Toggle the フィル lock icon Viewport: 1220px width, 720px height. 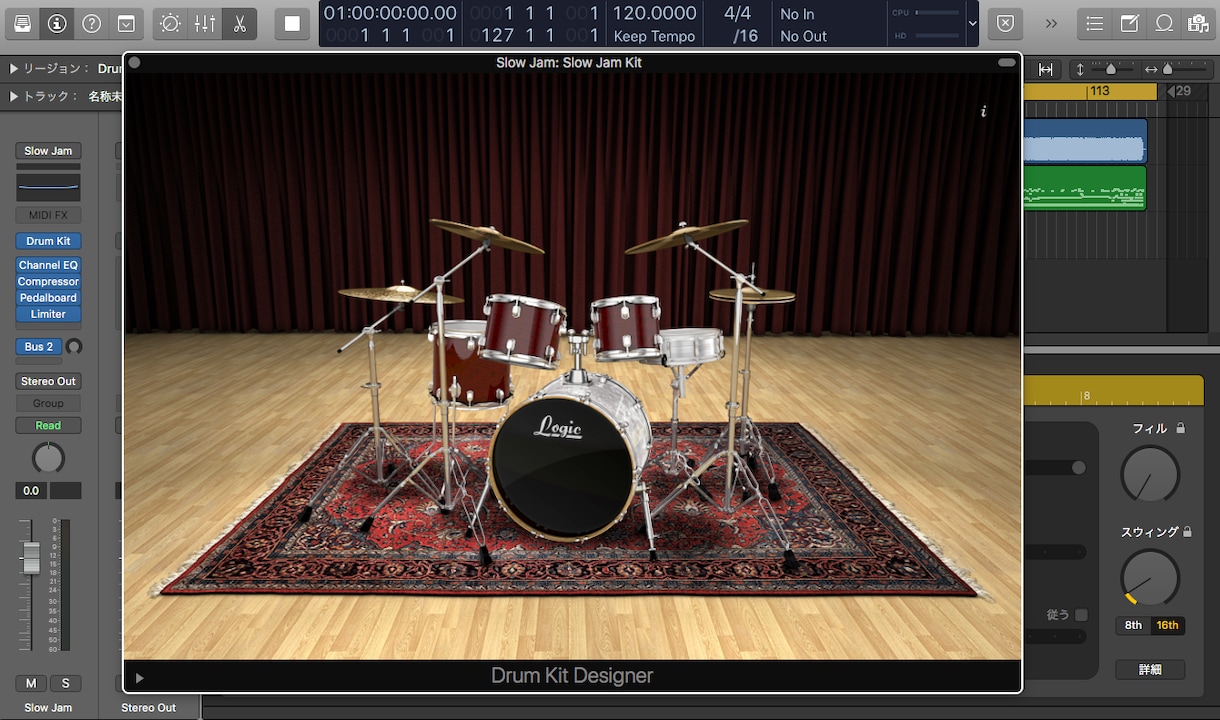coord(1180,428)
